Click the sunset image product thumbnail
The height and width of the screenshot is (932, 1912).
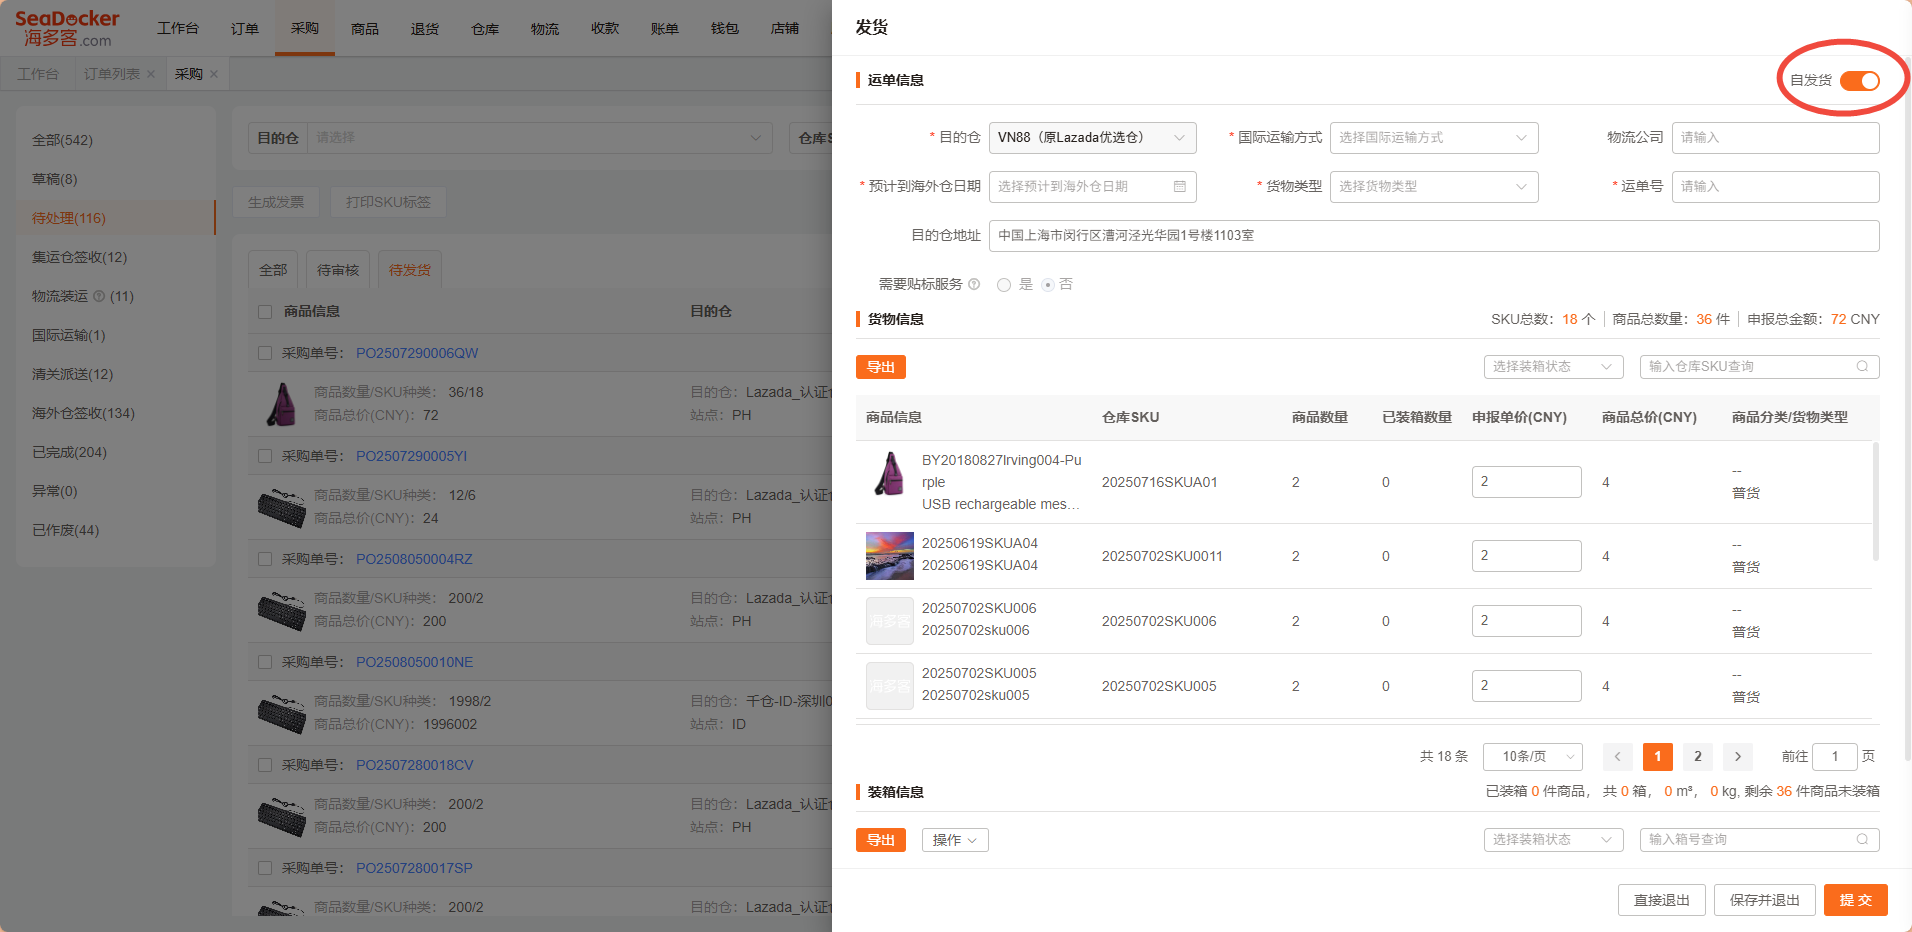click(x=889, y=556)
